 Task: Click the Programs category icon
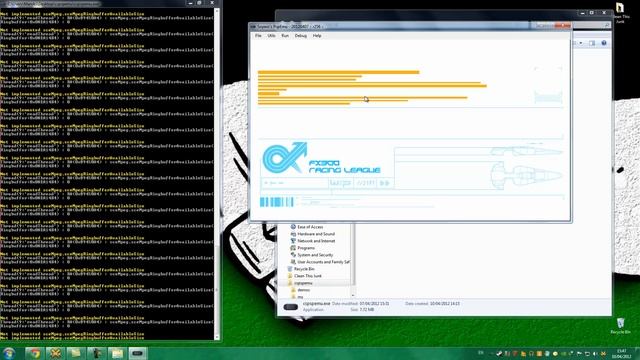293,248
